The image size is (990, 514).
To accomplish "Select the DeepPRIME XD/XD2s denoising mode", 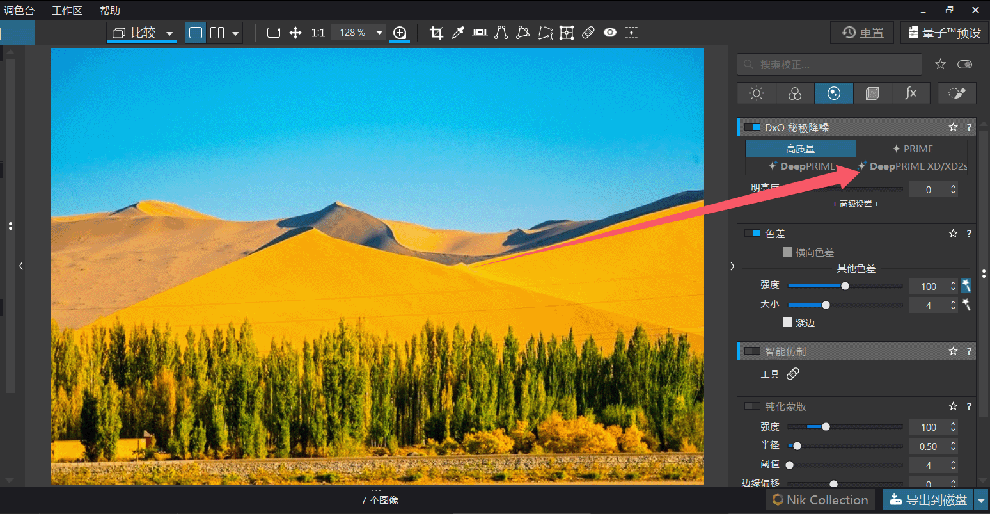I will [x=912, y=167].
